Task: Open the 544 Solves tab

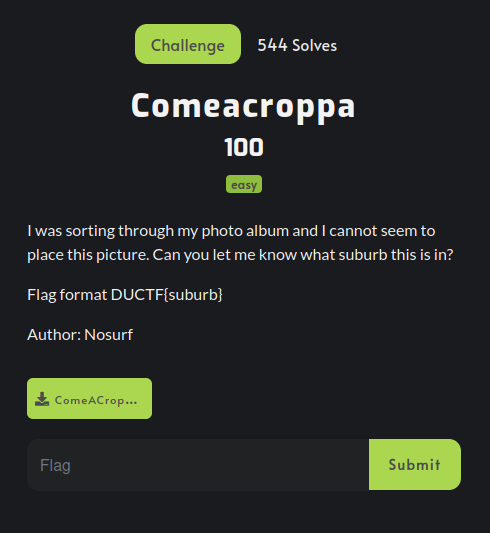Action: point(297,45)
